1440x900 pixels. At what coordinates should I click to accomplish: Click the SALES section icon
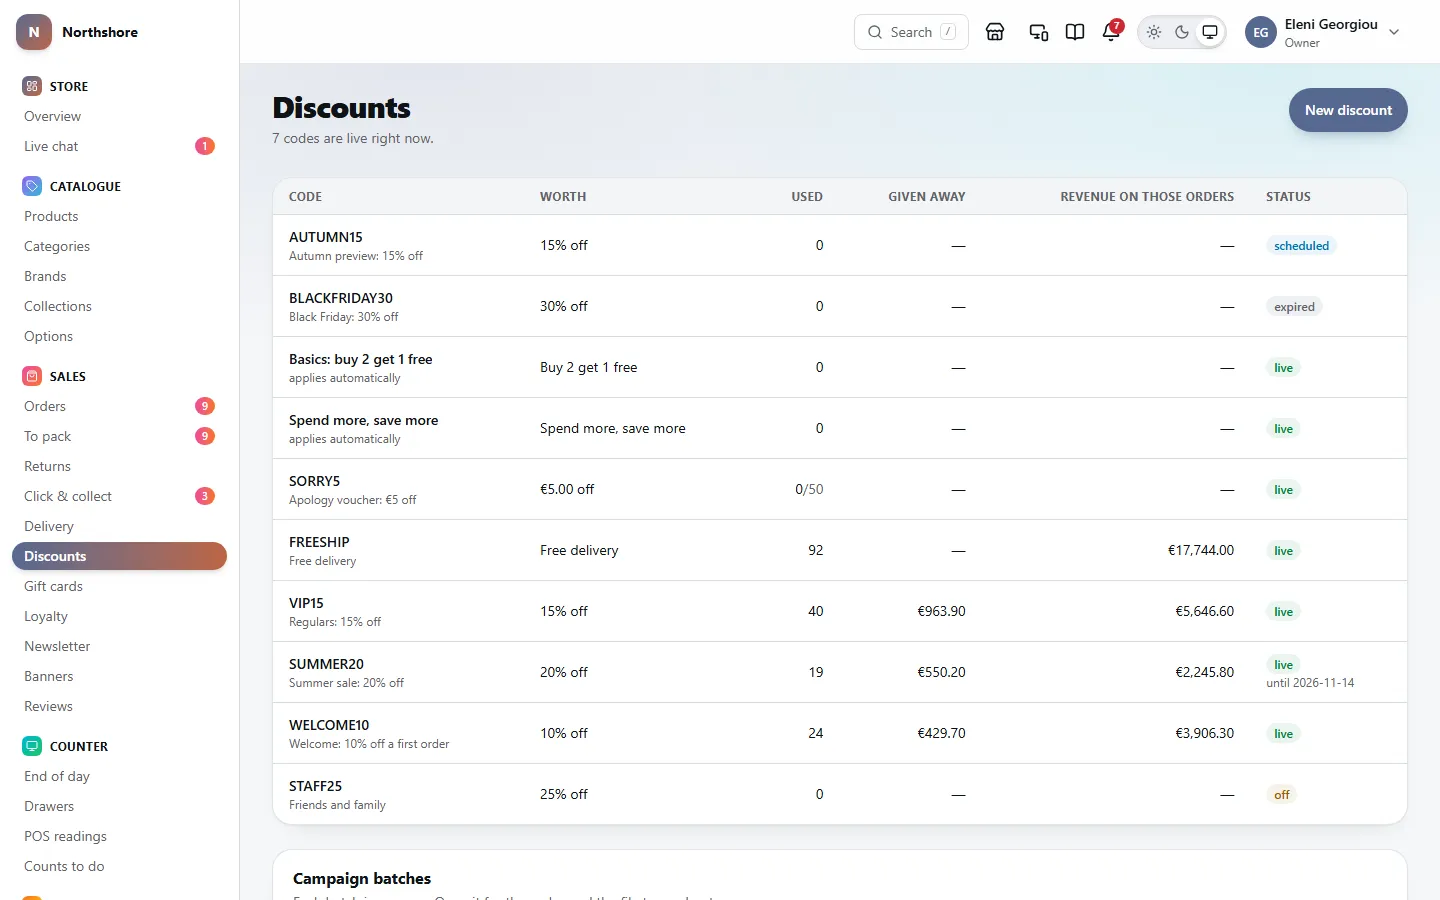(x=32, y=376)
